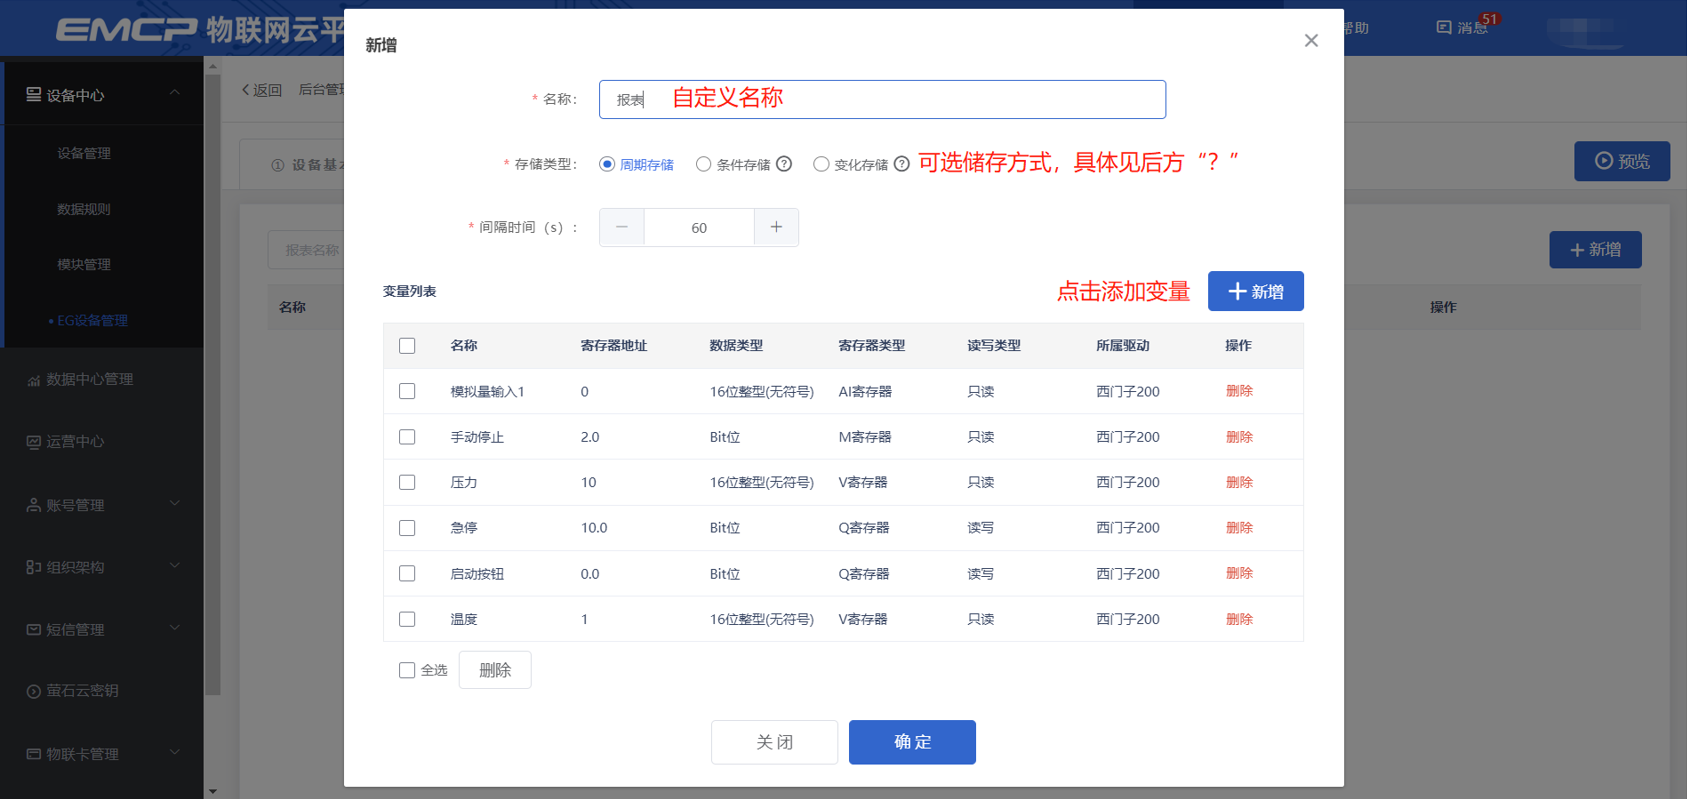Delete the 温度 variable row
This screenshot has width=1687, height=799.
tap(1239, 619)
